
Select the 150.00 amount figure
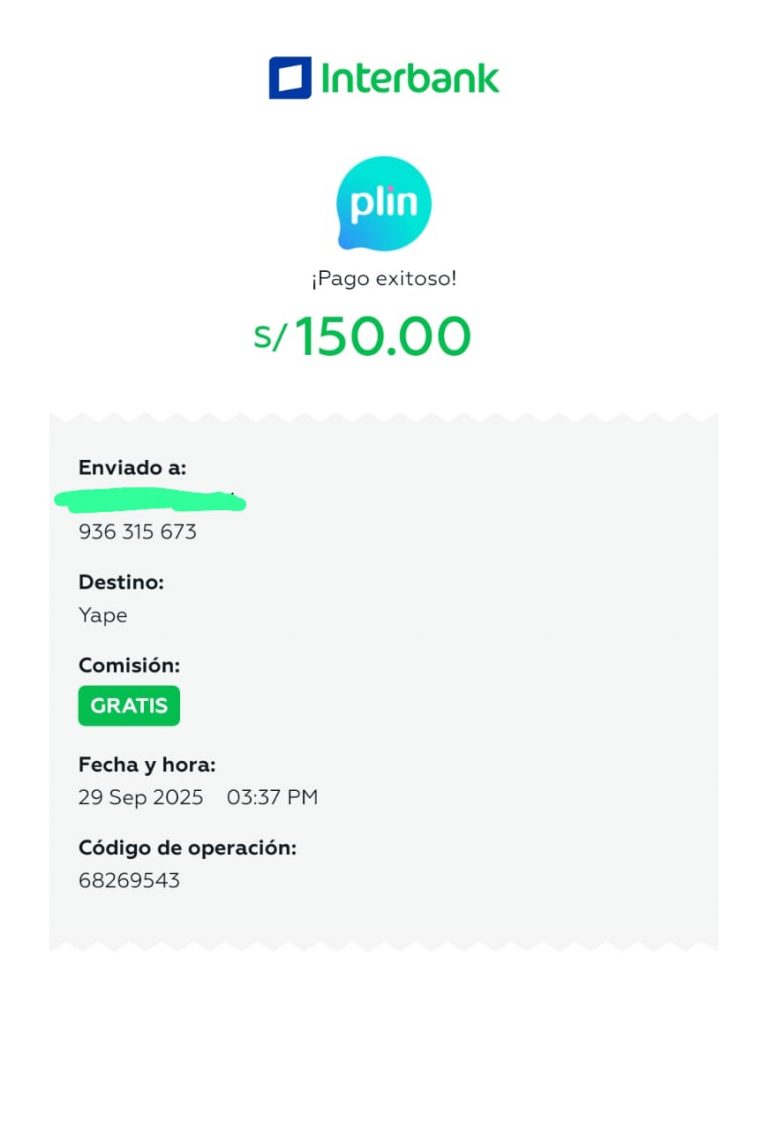tap(382, 337)
